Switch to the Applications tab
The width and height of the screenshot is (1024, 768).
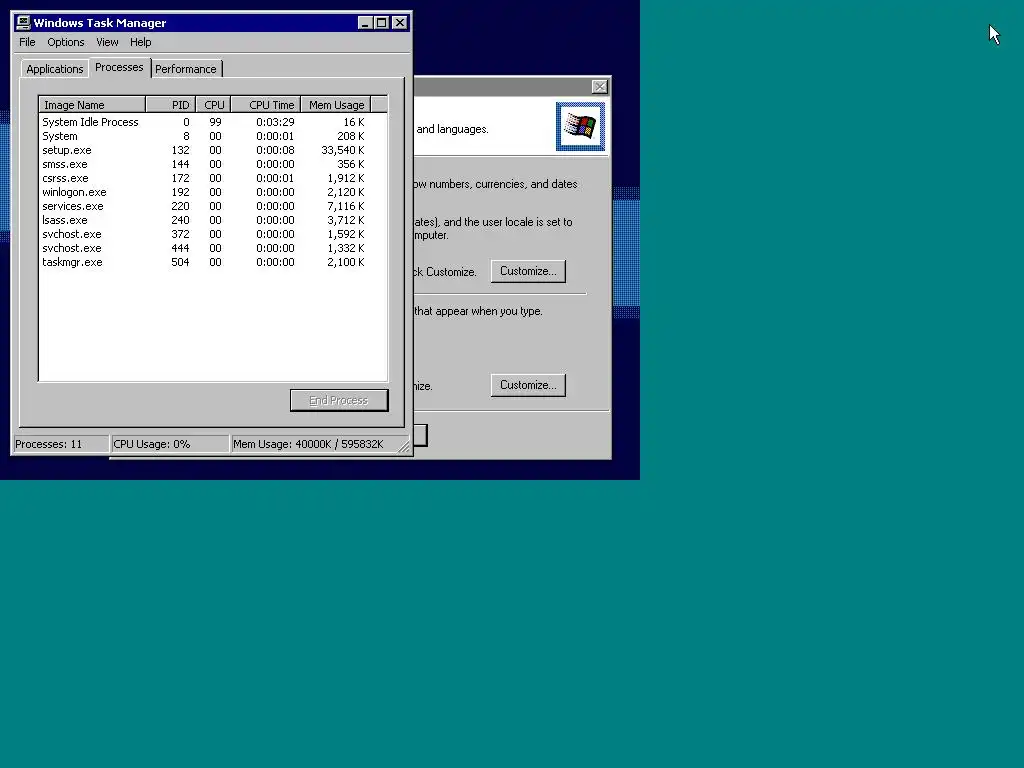point(55,69)
